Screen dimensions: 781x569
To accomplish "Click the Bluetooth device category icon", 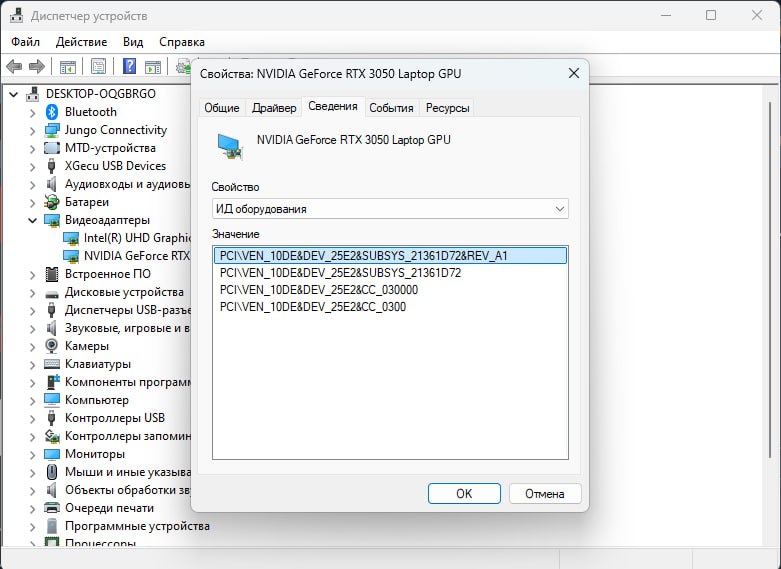I will click(x=52, y=112).
